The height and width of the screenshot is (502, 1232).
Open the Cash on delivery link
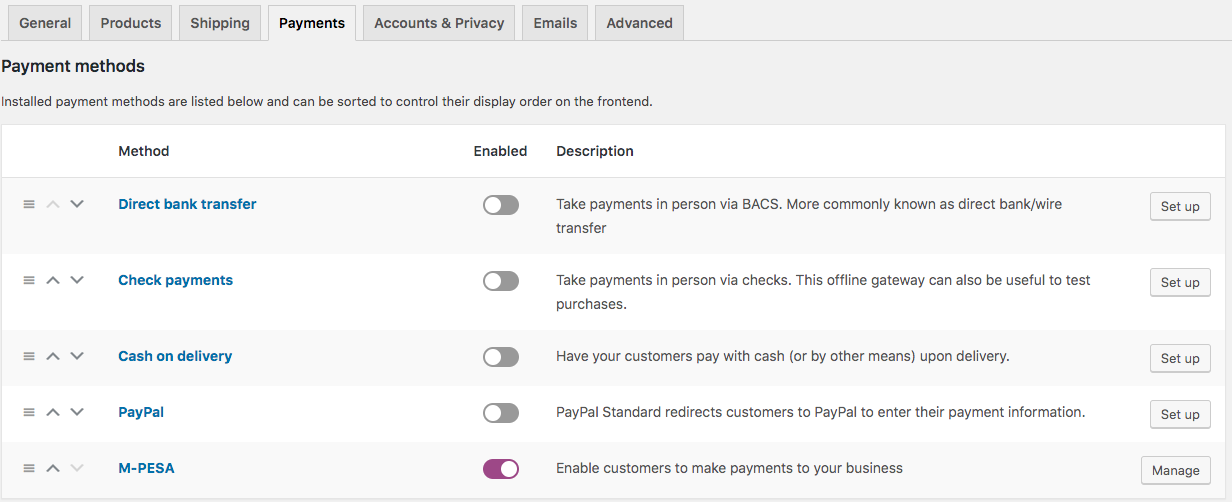[x=175, y=356]
